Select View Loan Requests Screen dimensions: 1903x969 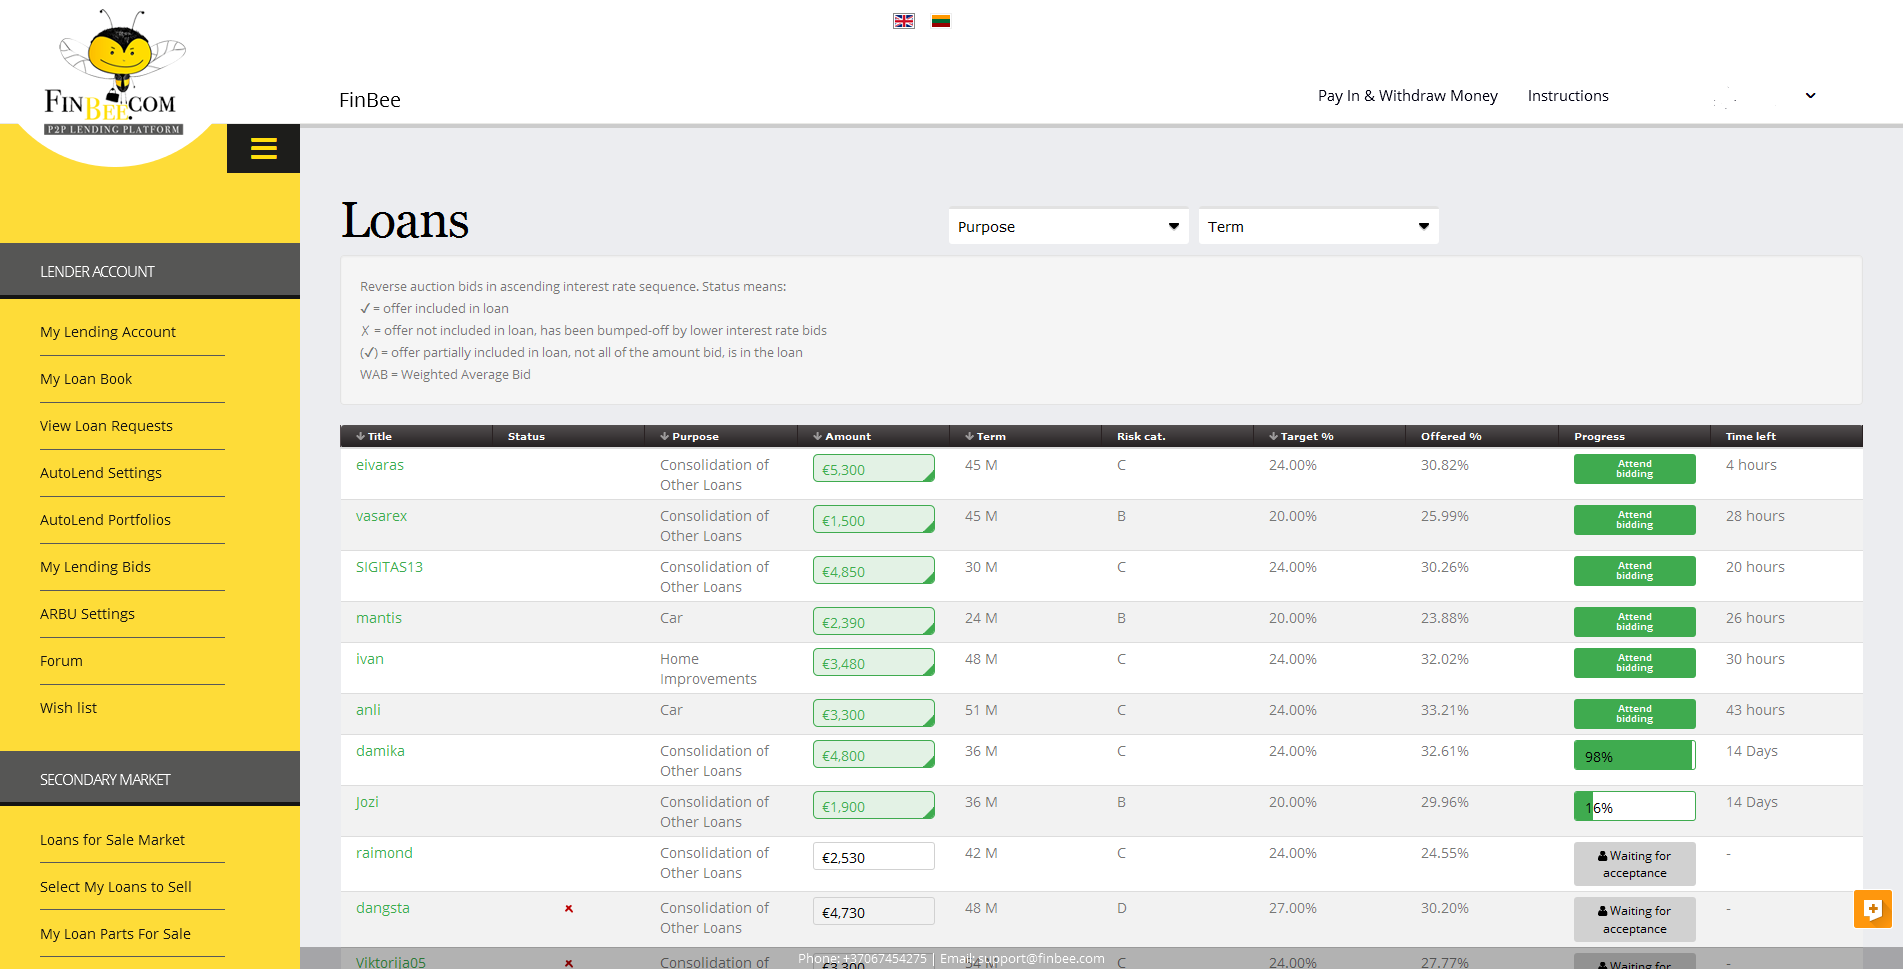pos(106,426)
